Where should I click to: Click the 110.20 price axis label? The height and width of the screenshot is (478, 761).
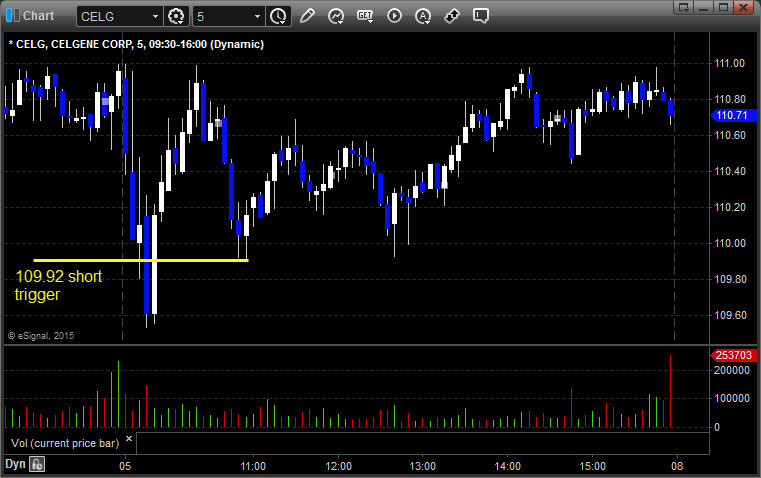pyautogui.click(x=729, y=207)
